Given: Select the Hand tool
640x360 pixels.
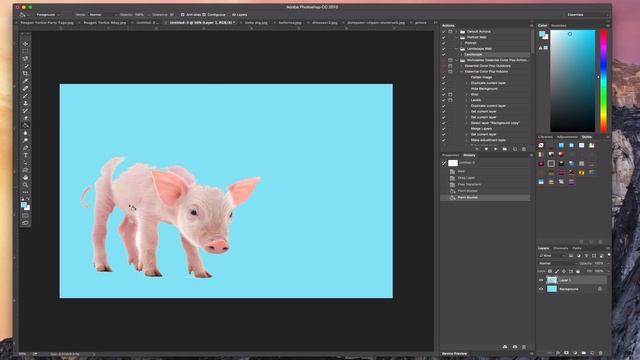Looking at the screenshot, I should (25, 178).
